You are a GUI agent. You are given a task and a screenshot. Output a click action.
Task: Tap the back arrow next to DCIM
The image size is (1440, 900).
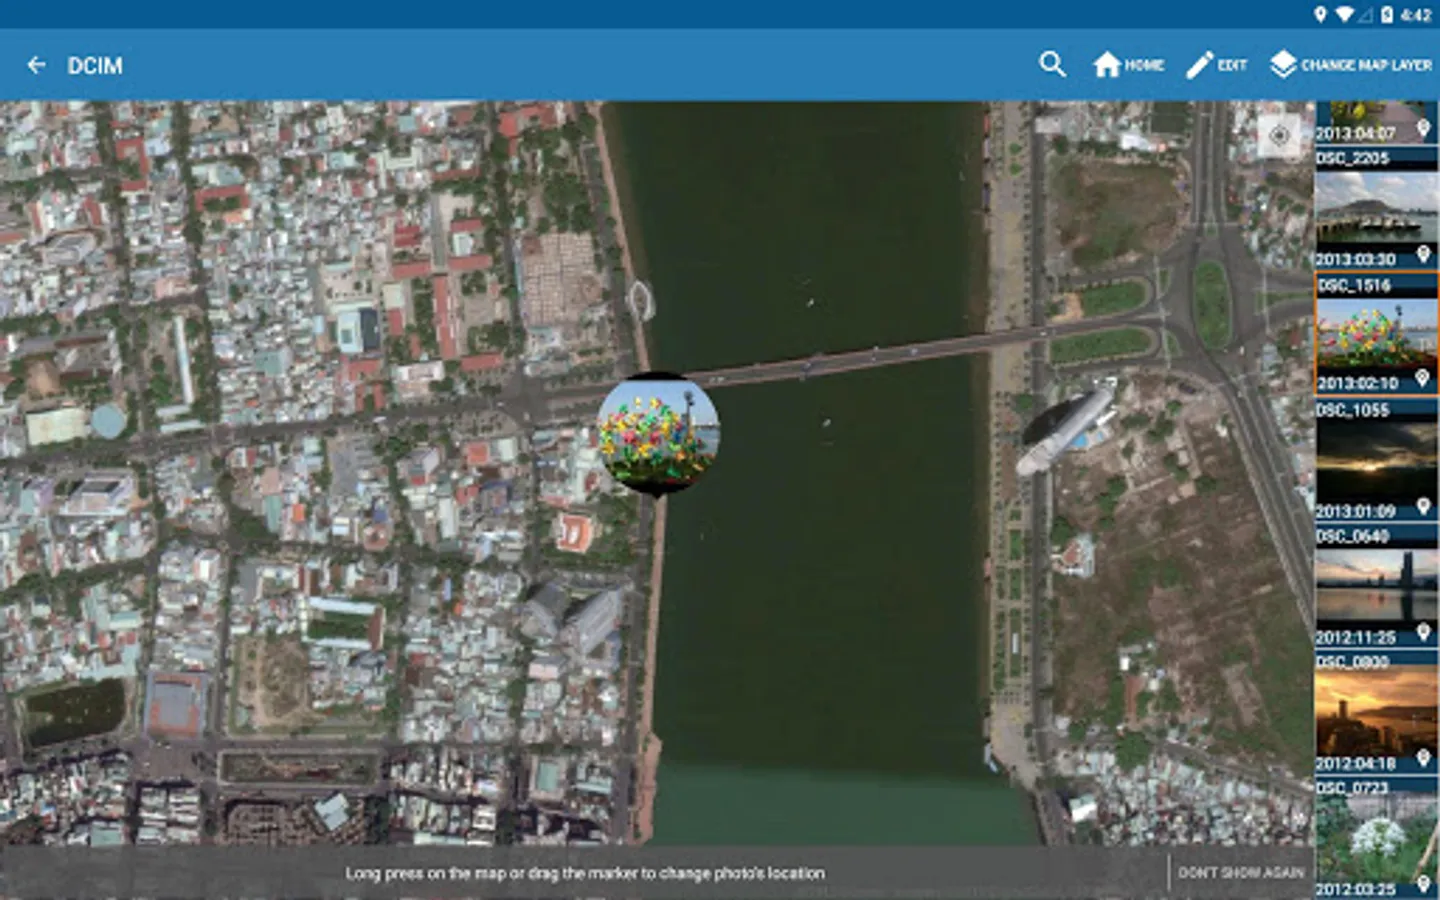tap(37, 65)
